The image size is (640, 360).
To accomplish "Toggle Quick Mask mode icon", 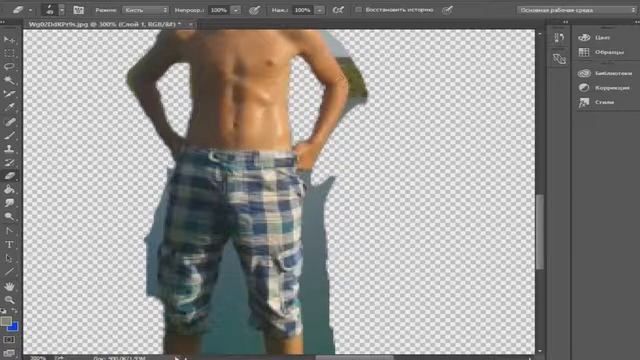I will pyautogui.click(x=9, y=340).
